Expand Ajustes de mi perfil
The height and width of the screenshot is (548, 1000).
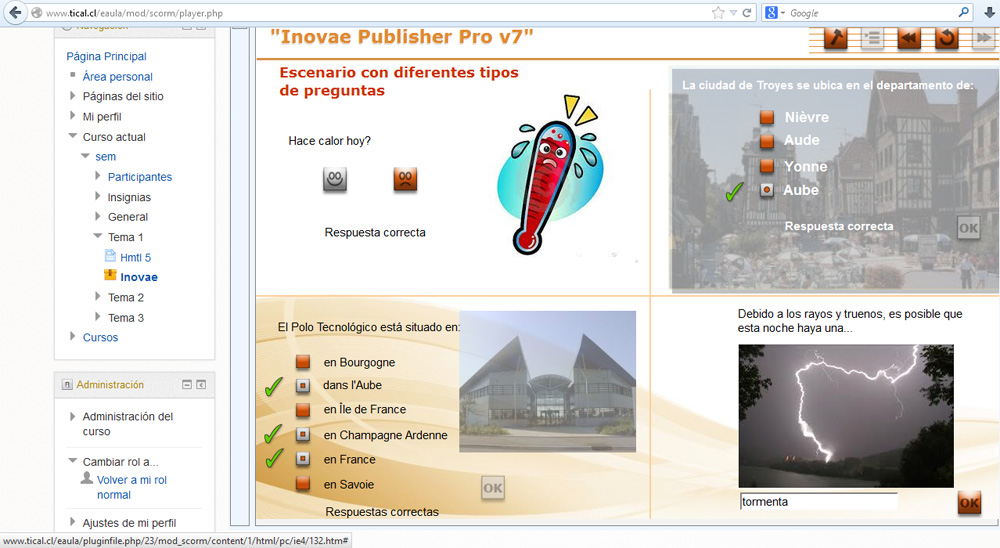click(x=72, y=522)
